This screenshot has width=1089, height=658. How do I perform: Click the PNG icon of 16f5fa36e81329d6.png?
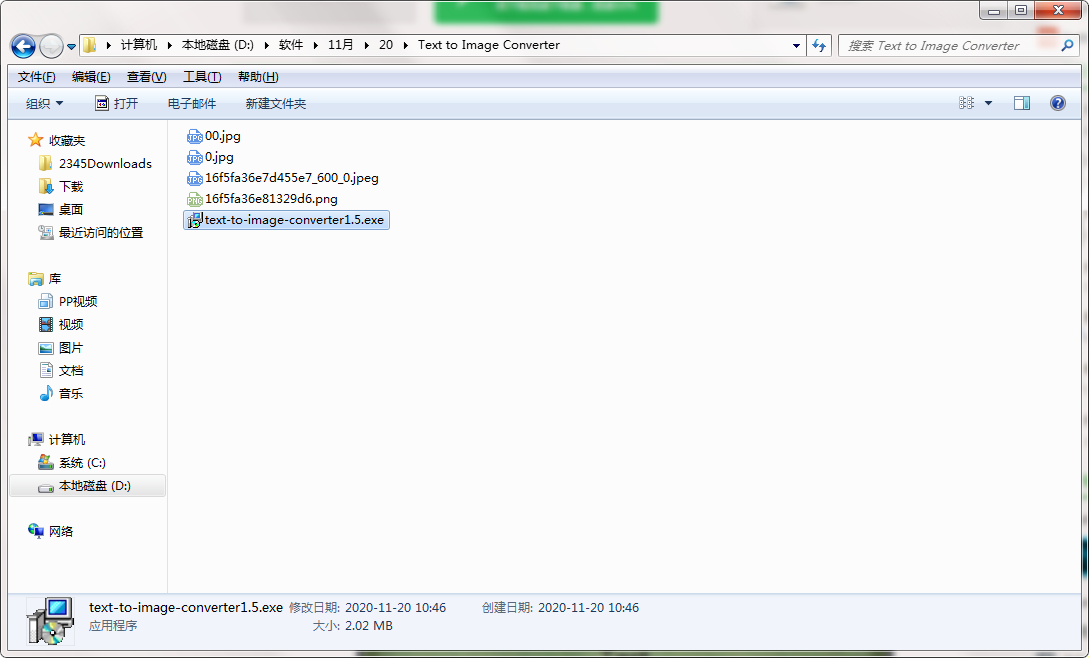(x=194, y=199)
